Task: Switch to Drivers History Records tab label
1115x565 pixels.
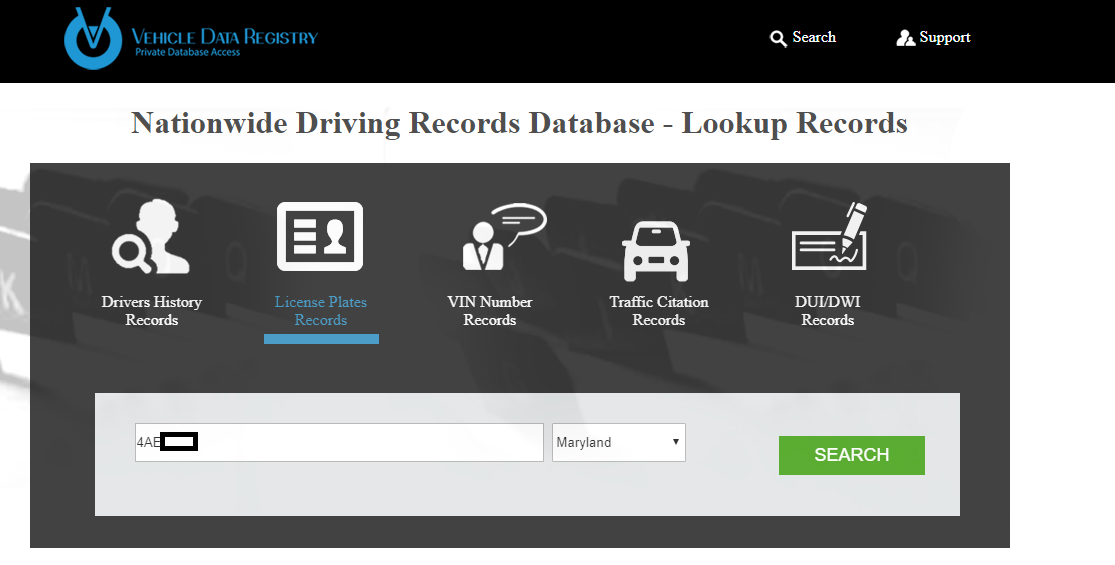Action: 151,311
